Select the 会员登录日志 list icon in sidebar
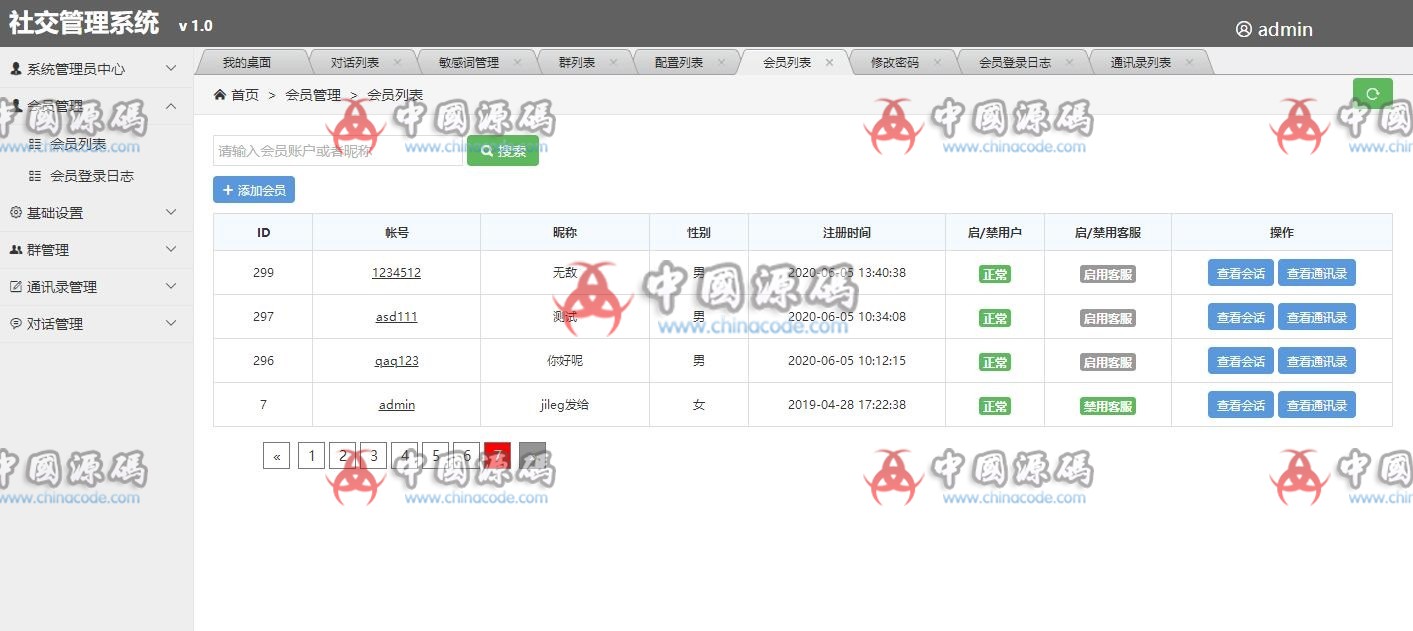Screen dimensions: 1413x631 (37, 175)
